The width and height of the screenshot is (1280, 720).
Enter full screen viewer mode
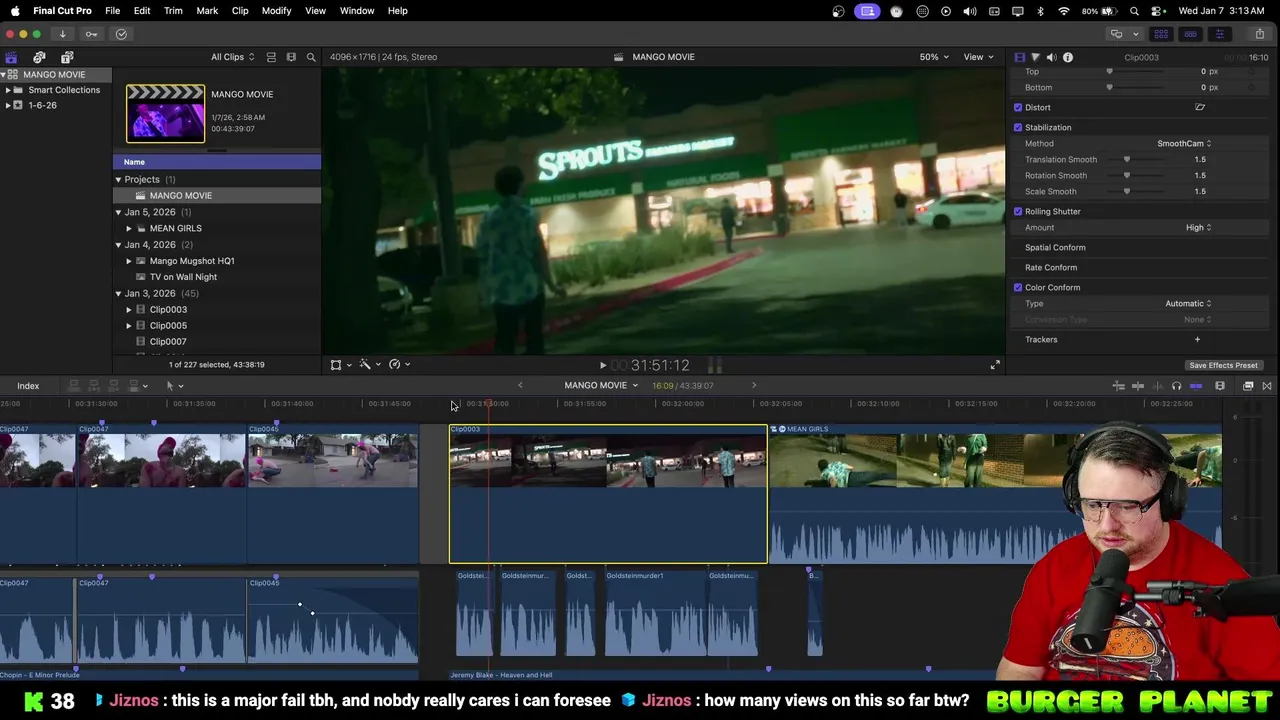click(994, 365)
